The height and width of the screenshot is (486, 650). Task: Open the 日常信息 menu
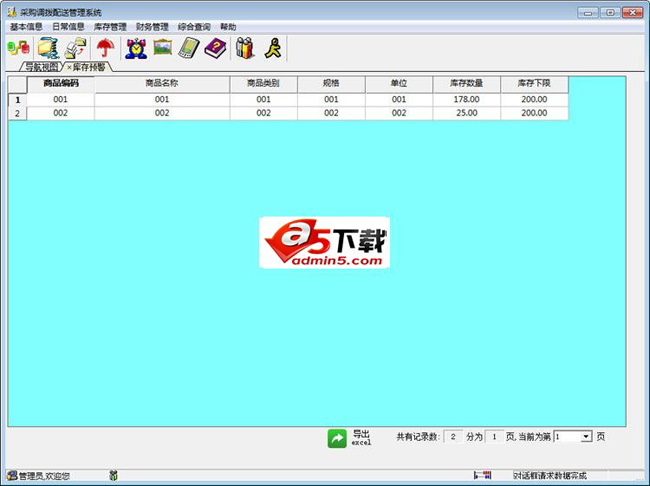pos(68,27)
